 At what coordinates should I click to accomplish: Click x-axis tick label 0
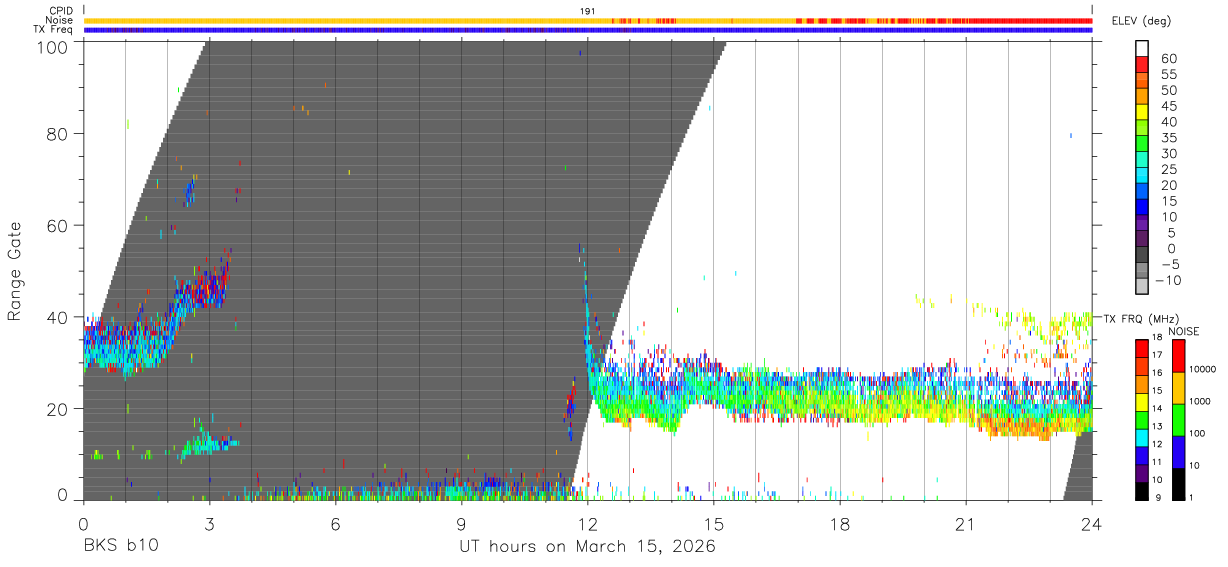tap(83, 525)
